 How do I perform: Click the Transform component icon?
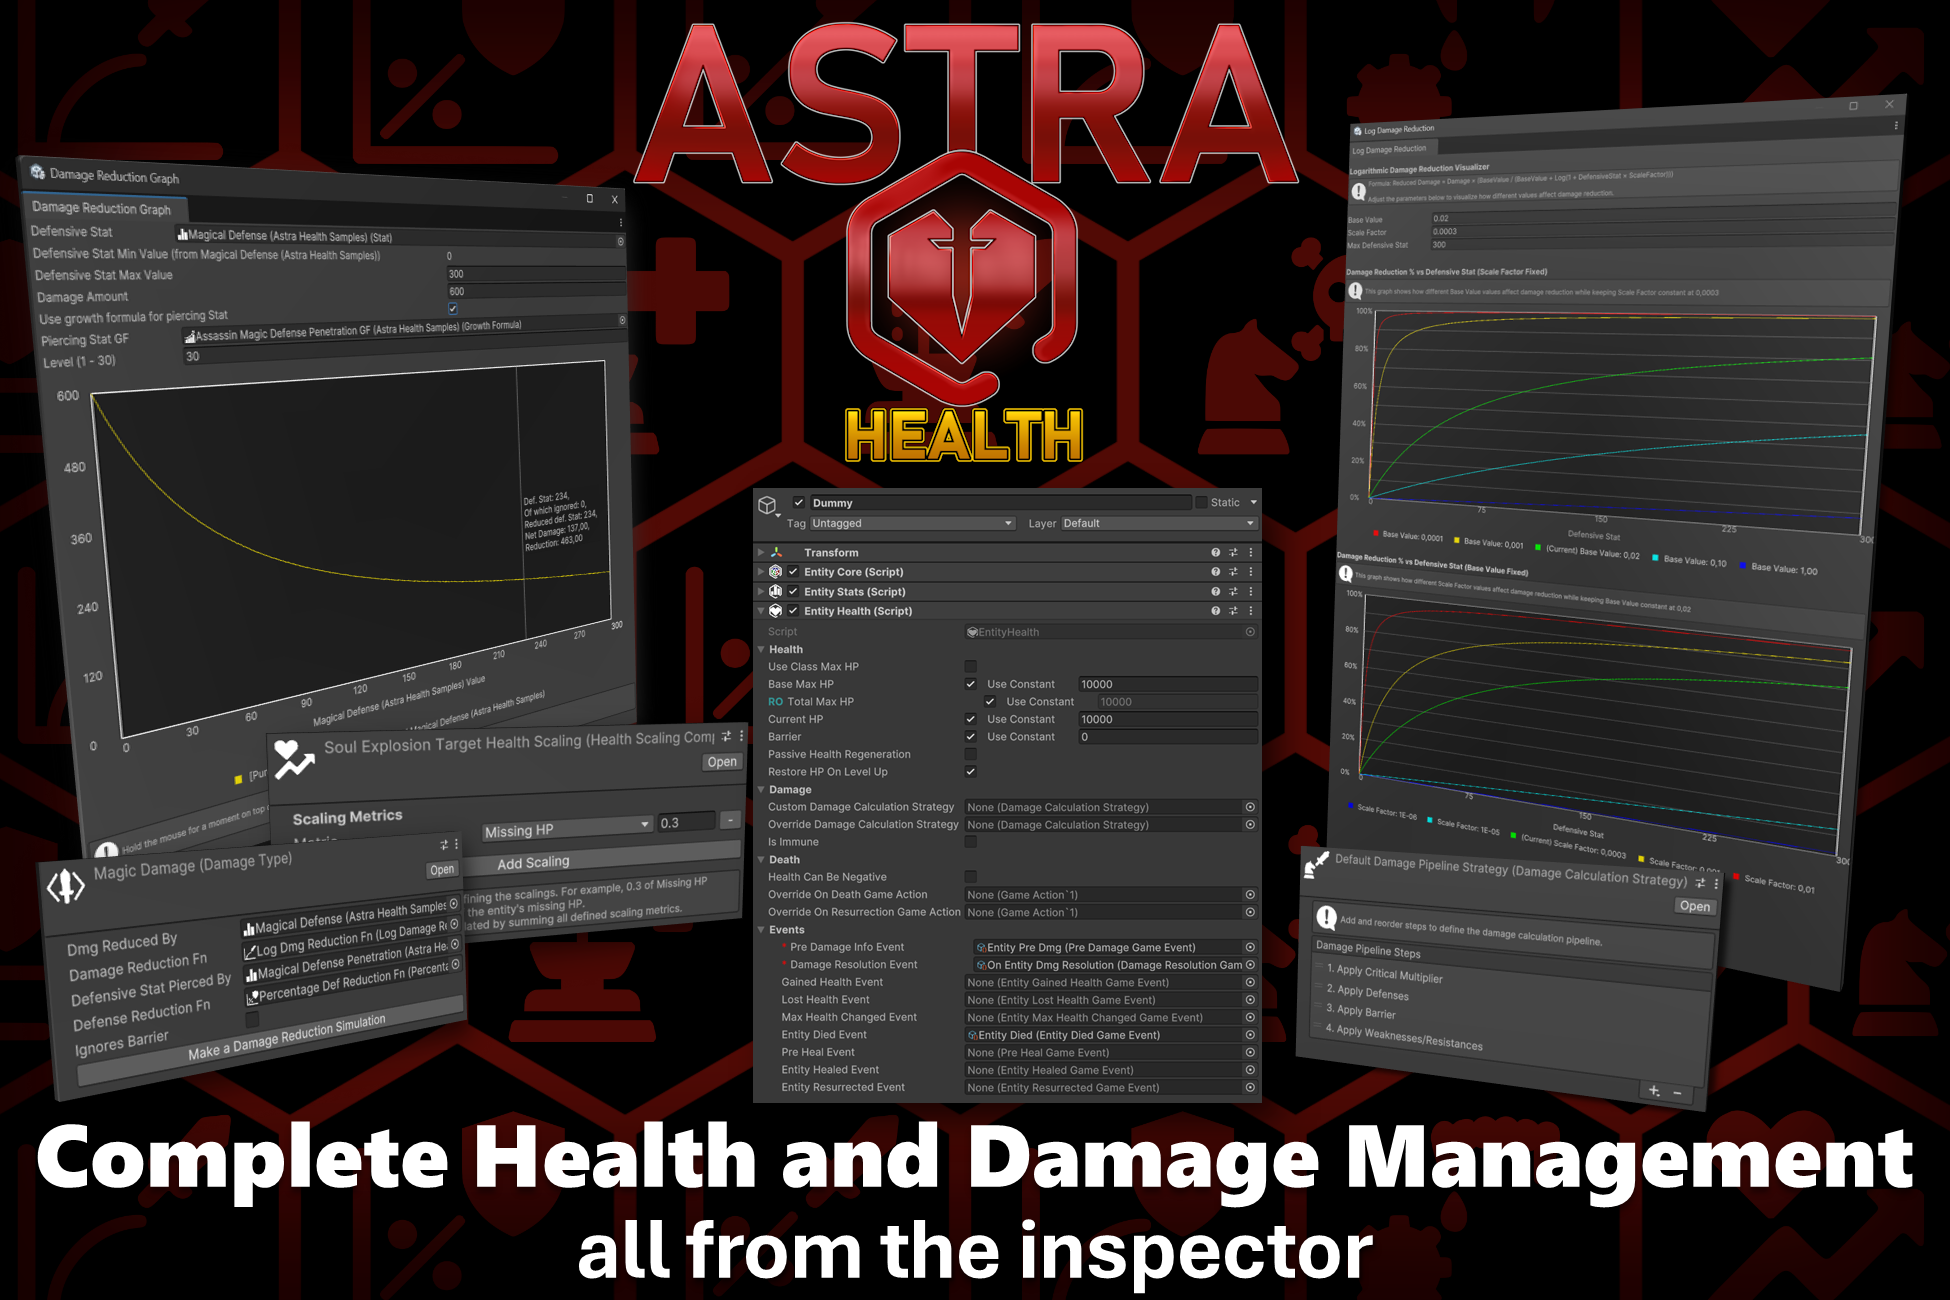pyautogui.click(x=776, y=552)
